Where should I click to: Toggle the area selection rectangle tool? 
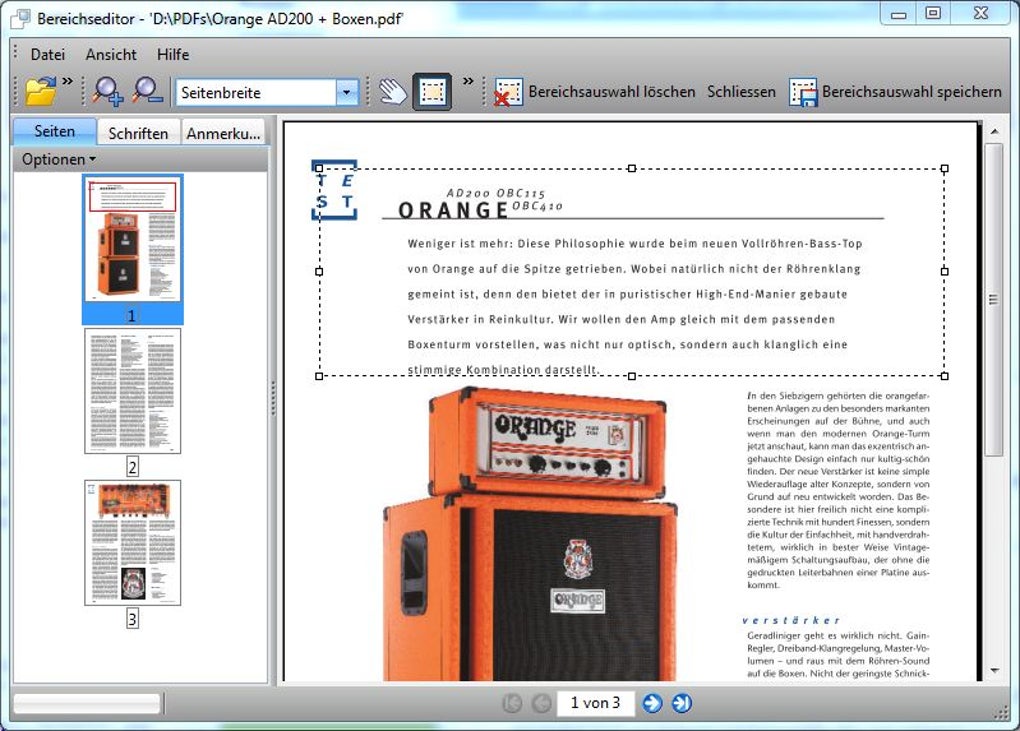click(432, 92)
